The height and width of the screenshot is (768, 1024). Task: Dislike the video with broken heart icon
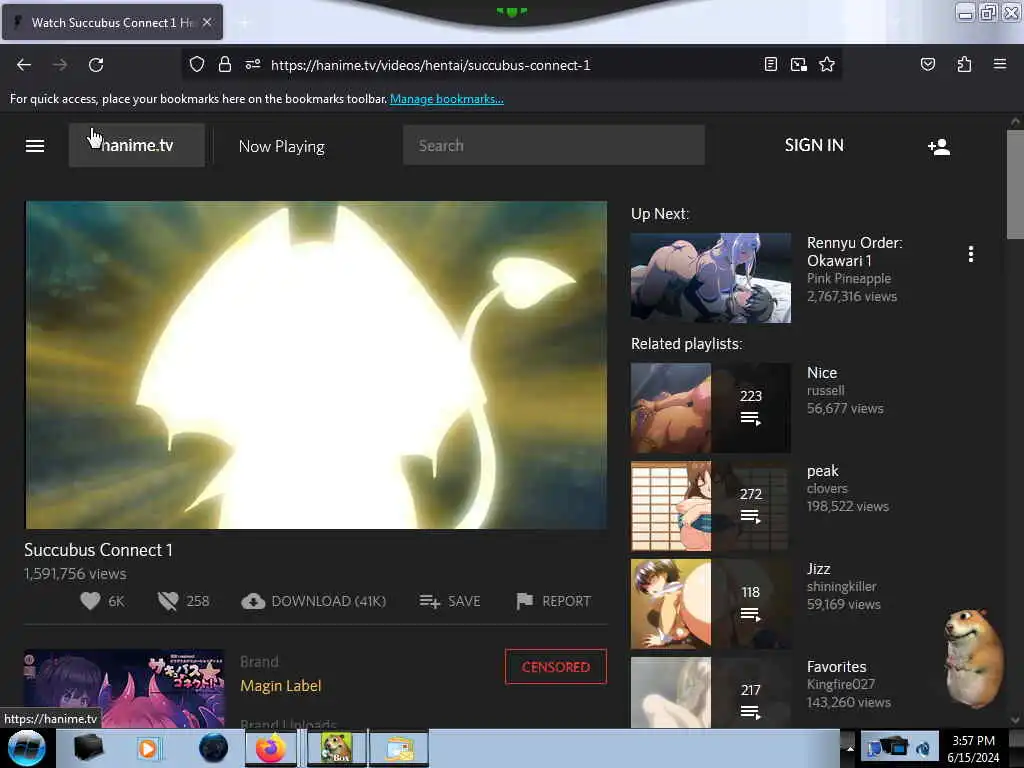tap(168, 601)
